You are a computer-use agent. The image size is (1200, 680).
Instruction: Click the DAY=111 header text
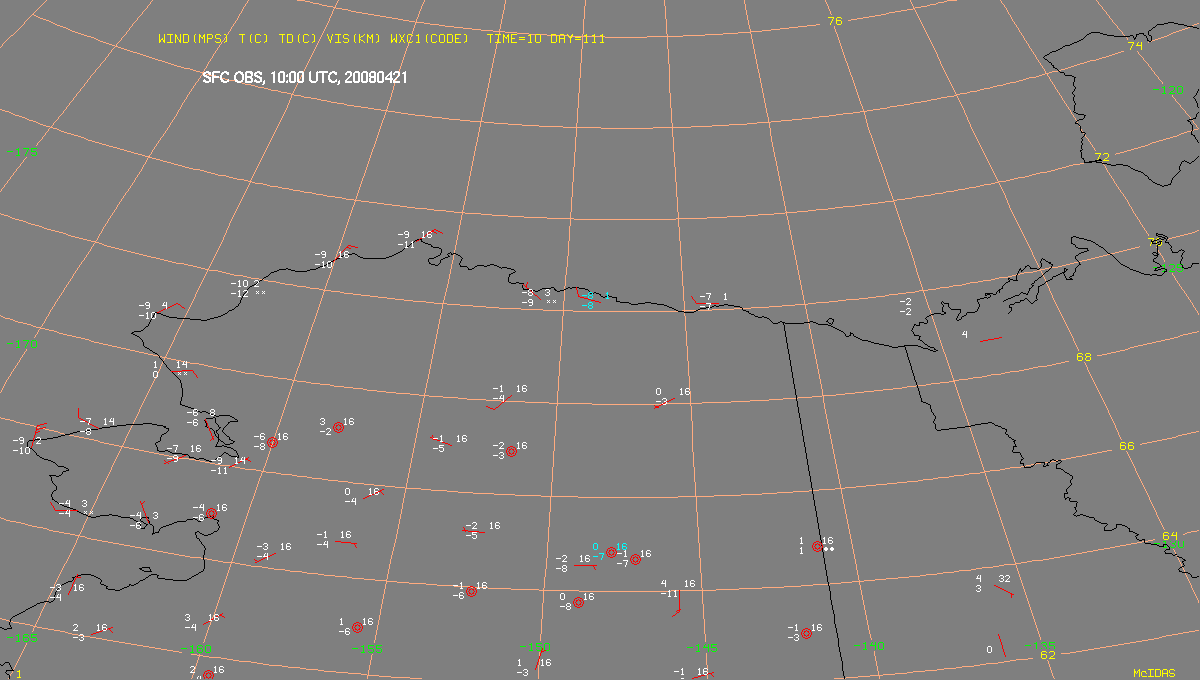pos(578,39)
